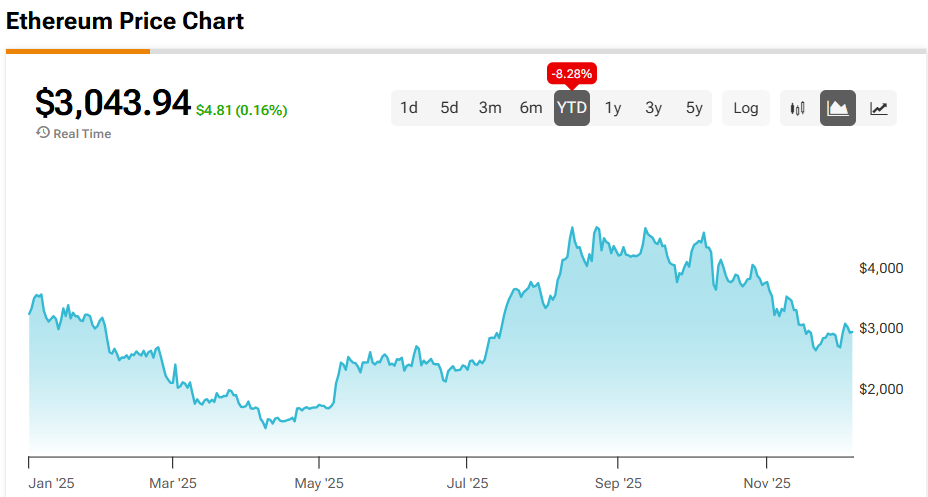Image resolution: width=928 pixels, height=497 pixels.
Task: Switch to line chart view
Action: coord(878,108)
